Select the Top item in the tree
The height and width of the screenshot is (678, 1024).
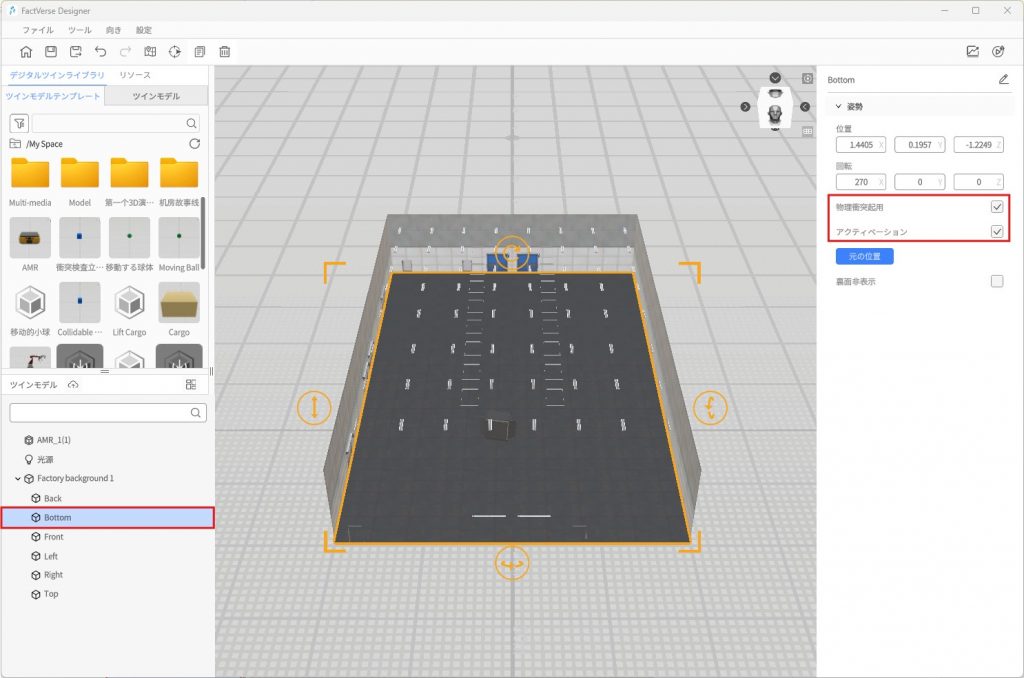coord(51,594)
